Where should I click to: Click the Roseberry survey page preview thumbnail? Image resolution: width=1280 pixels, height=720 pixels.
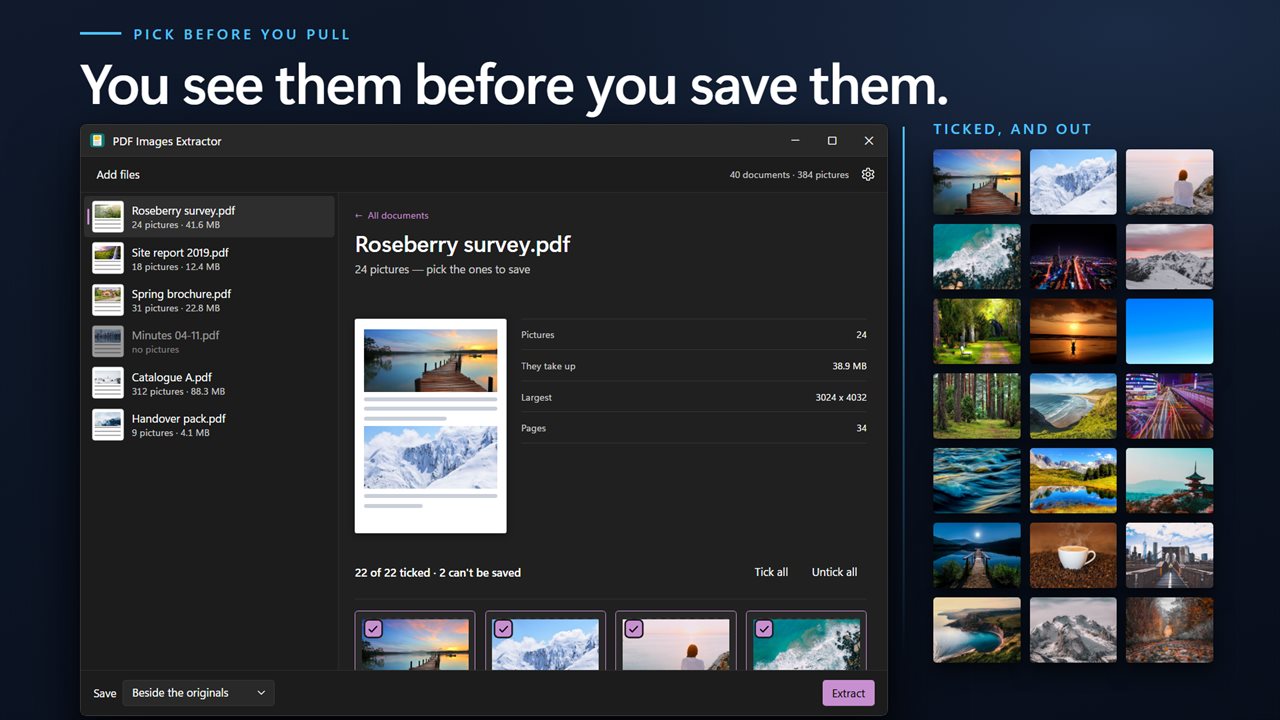(x=430, y=426)
